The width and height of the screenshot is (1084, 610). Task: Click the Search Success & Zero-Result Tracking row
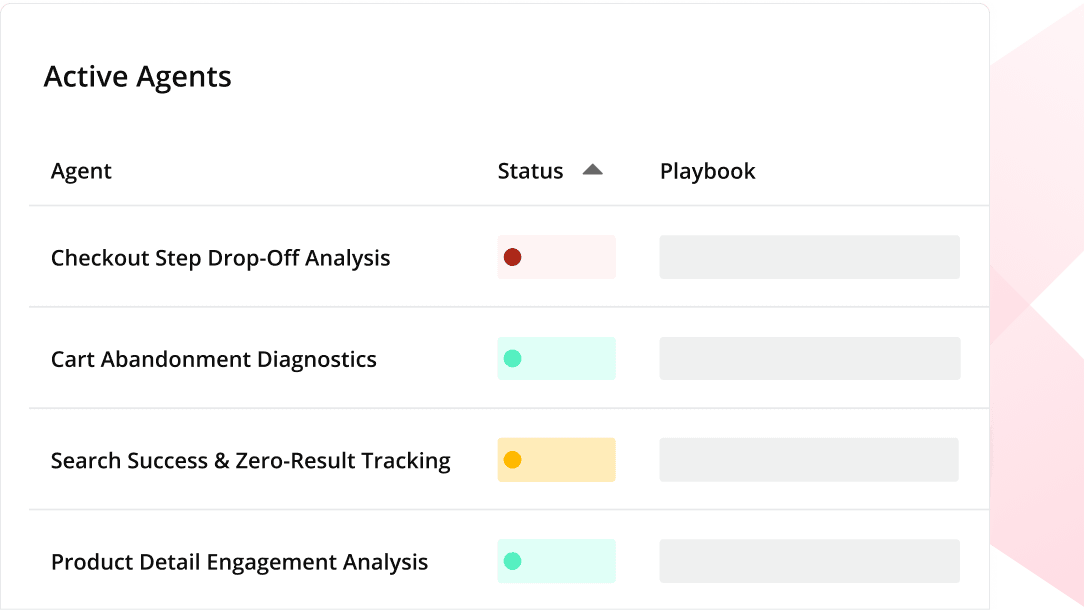point(251,460)
